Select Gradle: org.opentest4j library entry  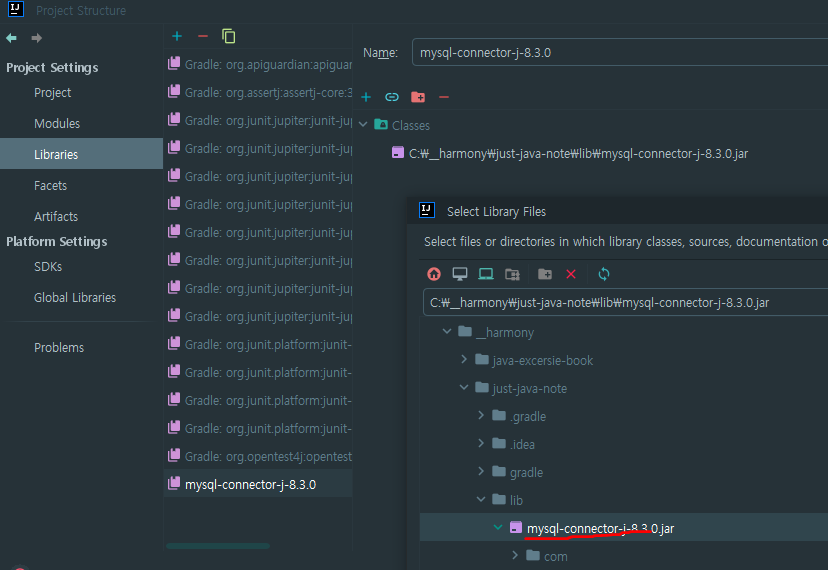click(258, 456)
